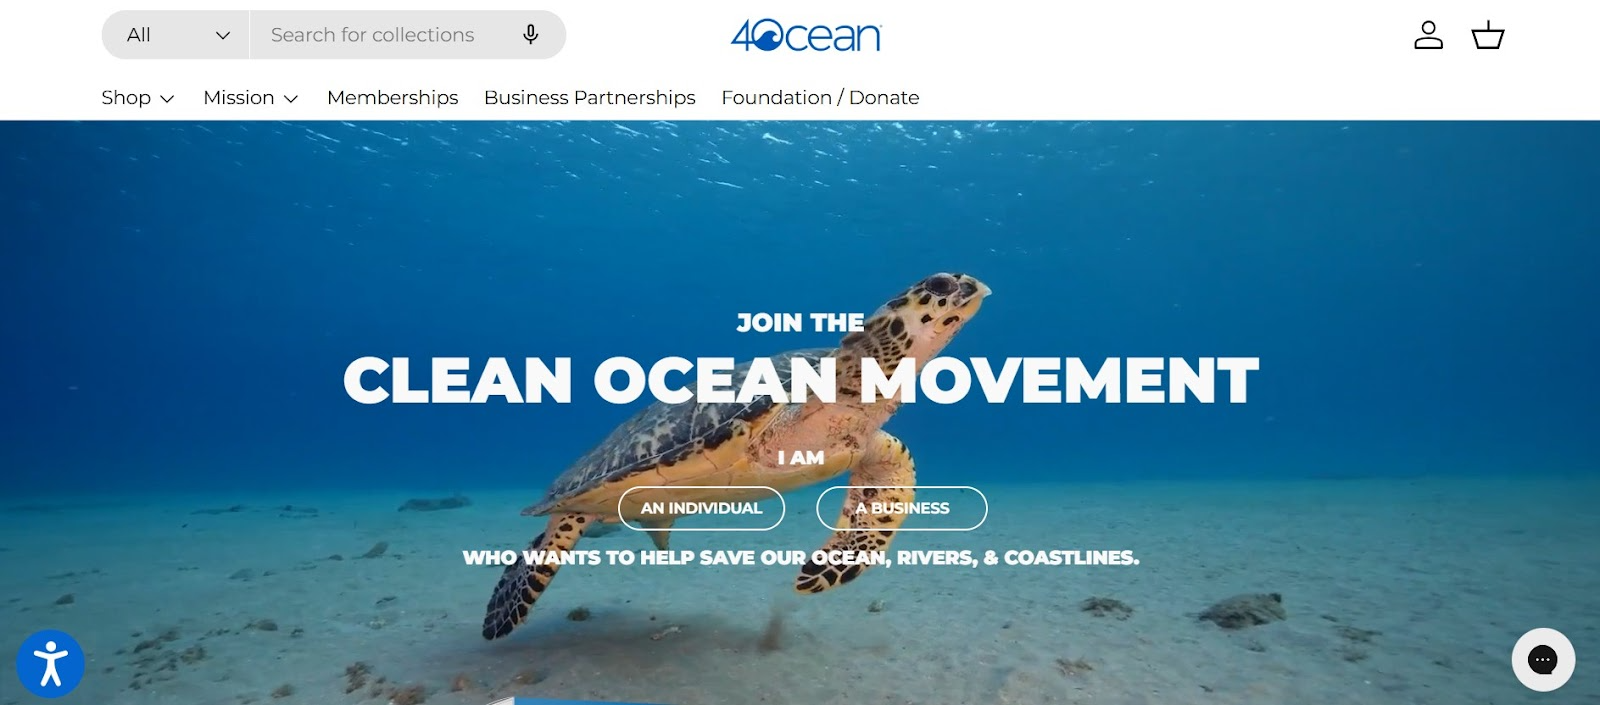Viewport: 1600px width, 705px height.
Task: Open the Memberships page
Action: [x=392, y=98]
